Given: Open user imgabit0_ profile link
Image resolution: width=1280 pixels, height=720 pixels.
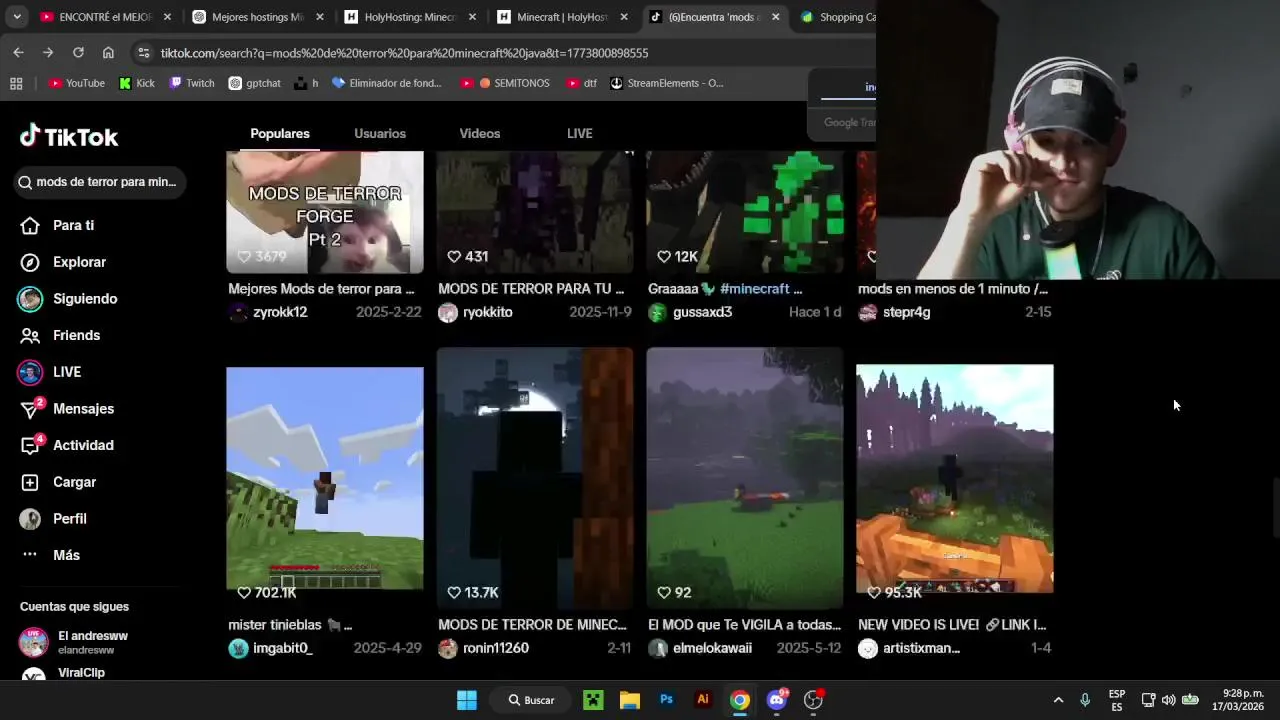Looking at the screenshot, I should [283, 648].
